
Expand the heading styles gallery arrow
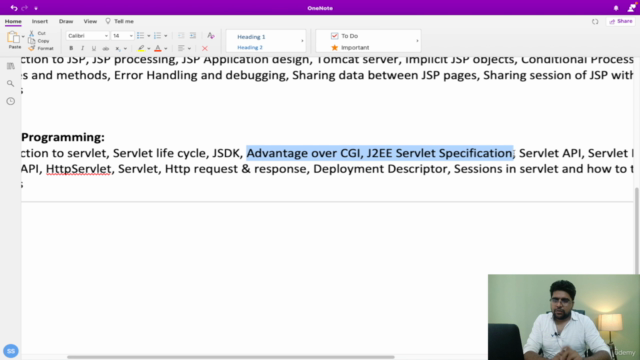click(302, 41)
